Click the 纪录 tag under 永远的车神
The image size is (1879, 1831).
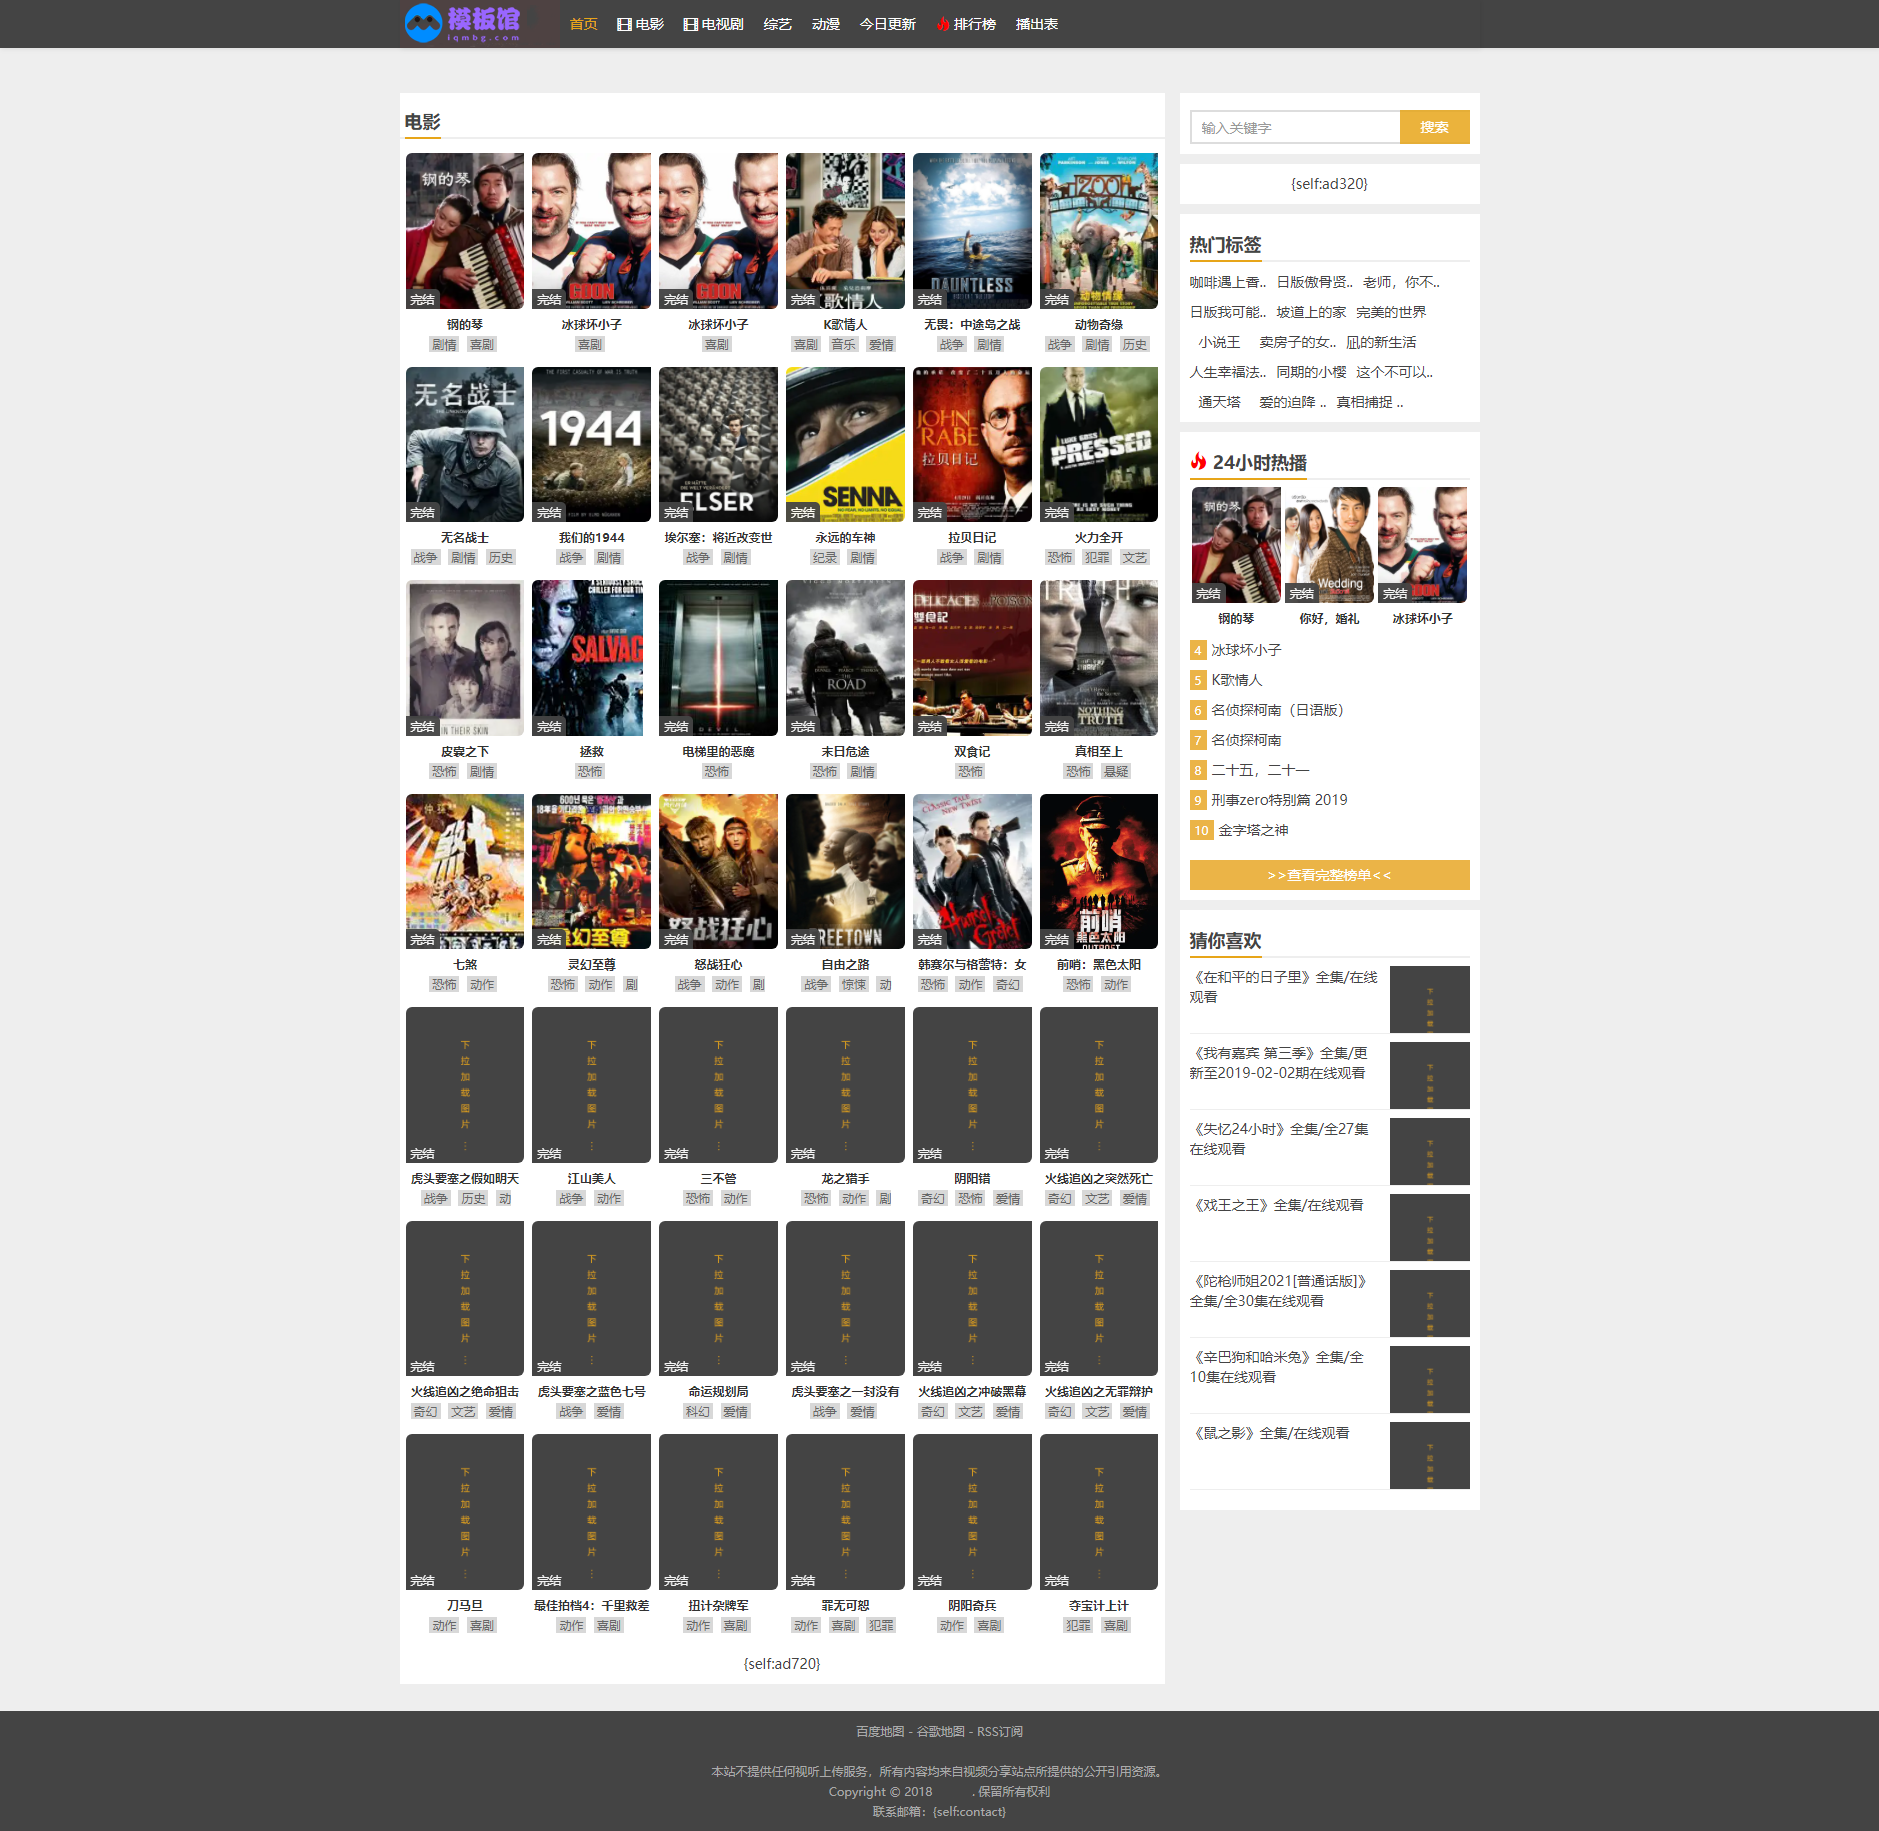[x=825, y=558]
